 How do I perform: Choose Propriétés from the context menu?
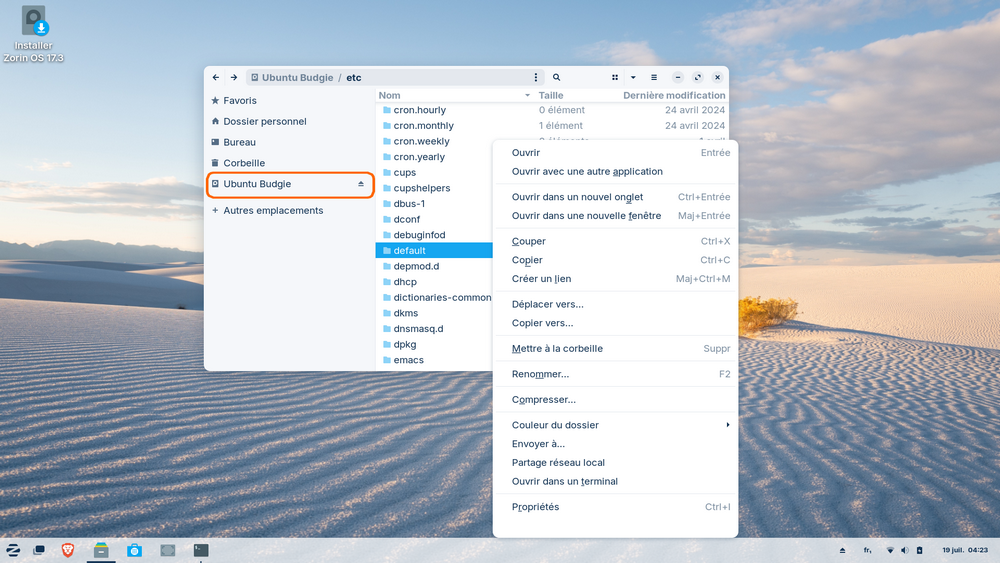click(x=536, y=507)
